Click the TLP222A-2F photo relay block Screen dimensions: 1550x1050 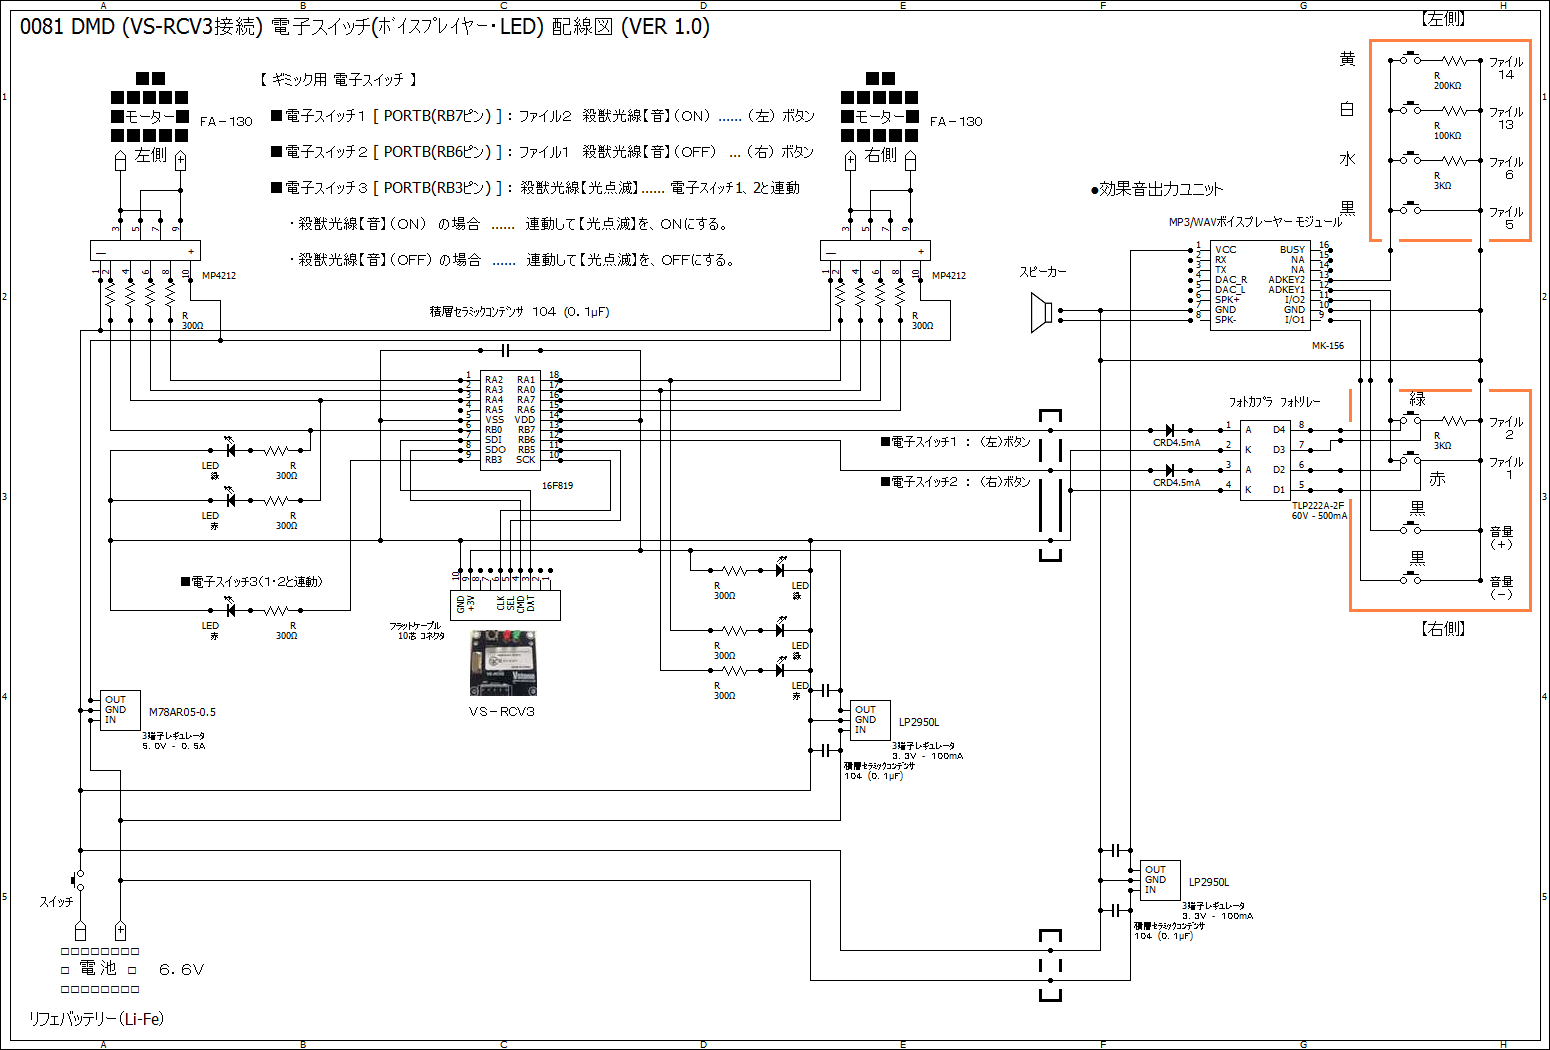click(x=1265, y=460)
